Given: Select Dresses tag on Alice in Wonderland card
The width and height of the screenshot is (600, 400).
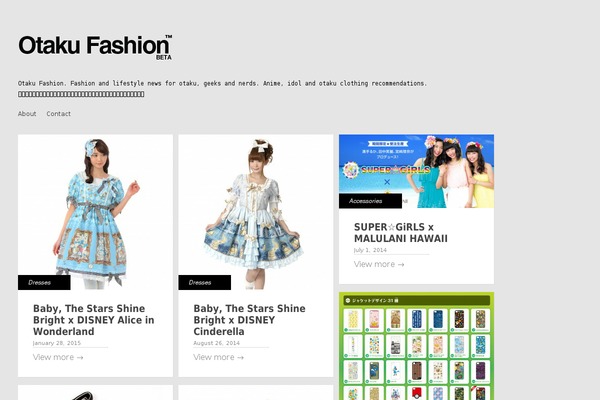Looking at the screenshot, I should (x=44, y=282).
